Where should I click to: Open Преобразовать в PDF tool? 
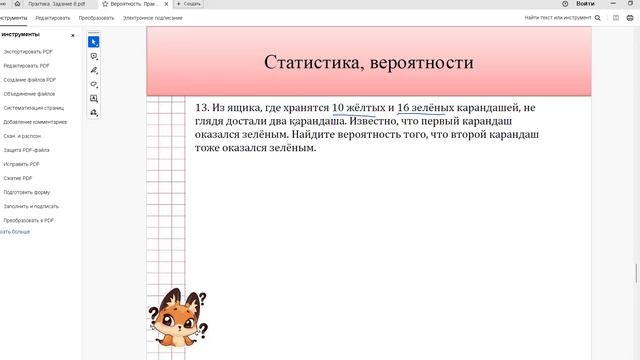click(x=29, y=220)
